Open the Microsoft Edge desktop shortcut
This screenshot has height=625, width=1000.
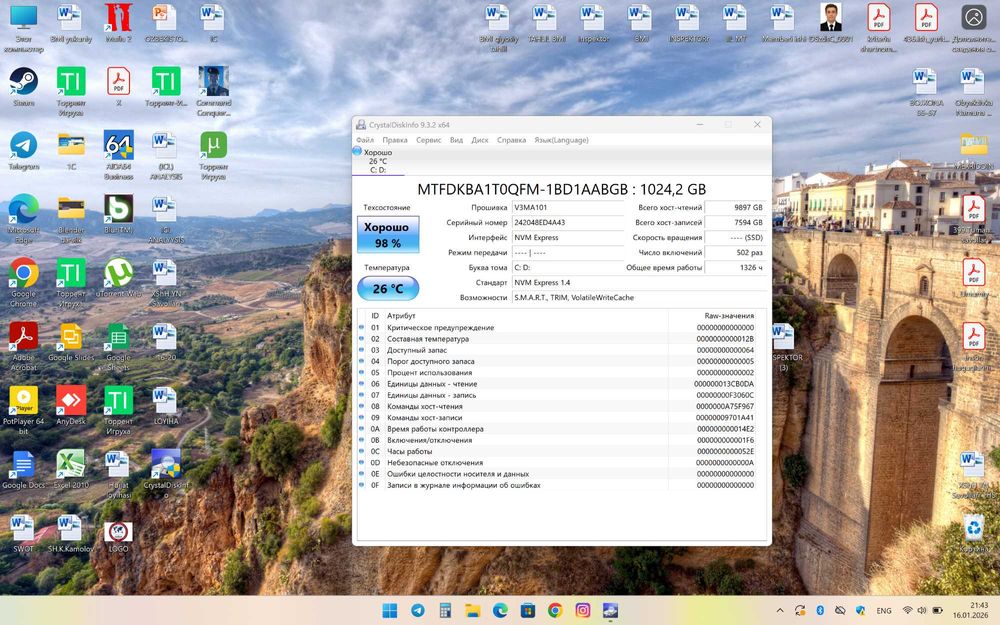24,219
